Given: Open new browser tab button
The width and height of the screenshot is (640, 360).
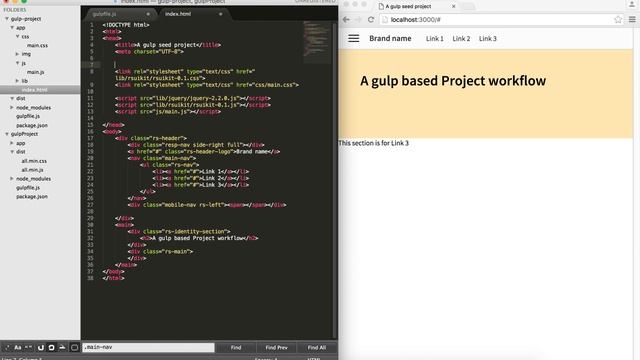Looking at the screenshot, I should (x=468, y=6).
